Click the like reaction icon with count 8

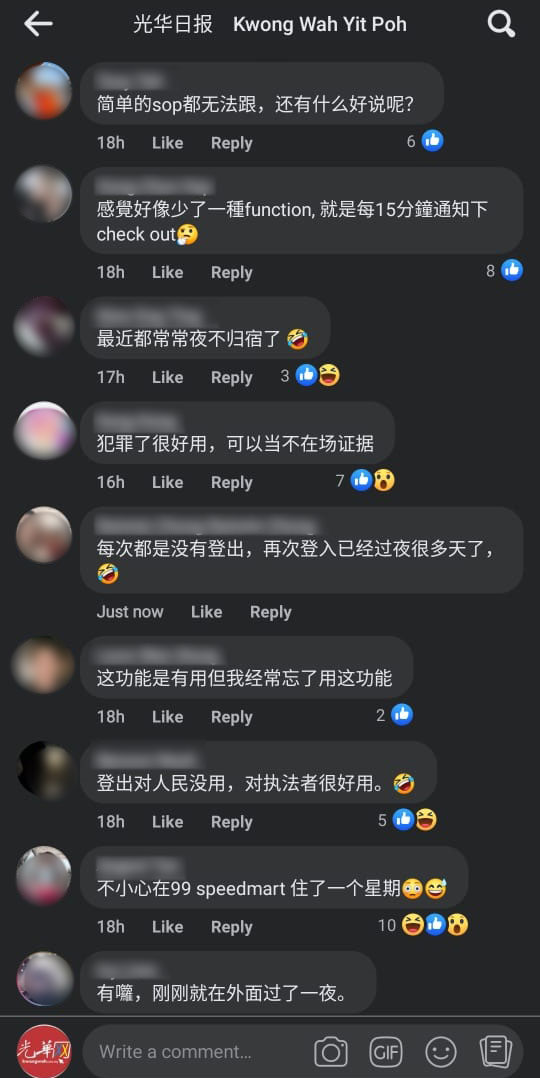coord(512,270)
